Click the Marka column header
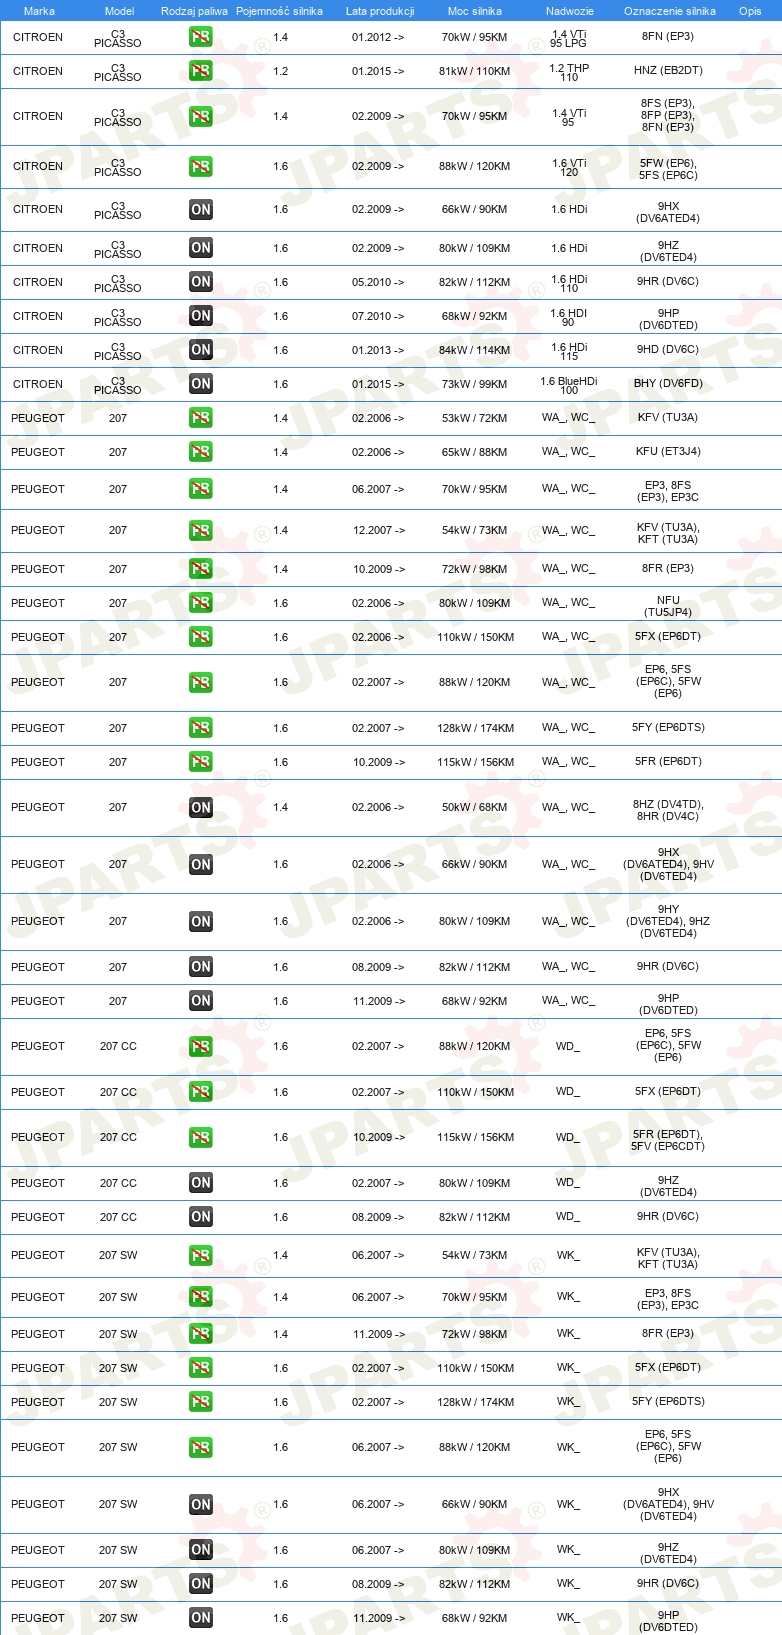 (x=39, y=11)
